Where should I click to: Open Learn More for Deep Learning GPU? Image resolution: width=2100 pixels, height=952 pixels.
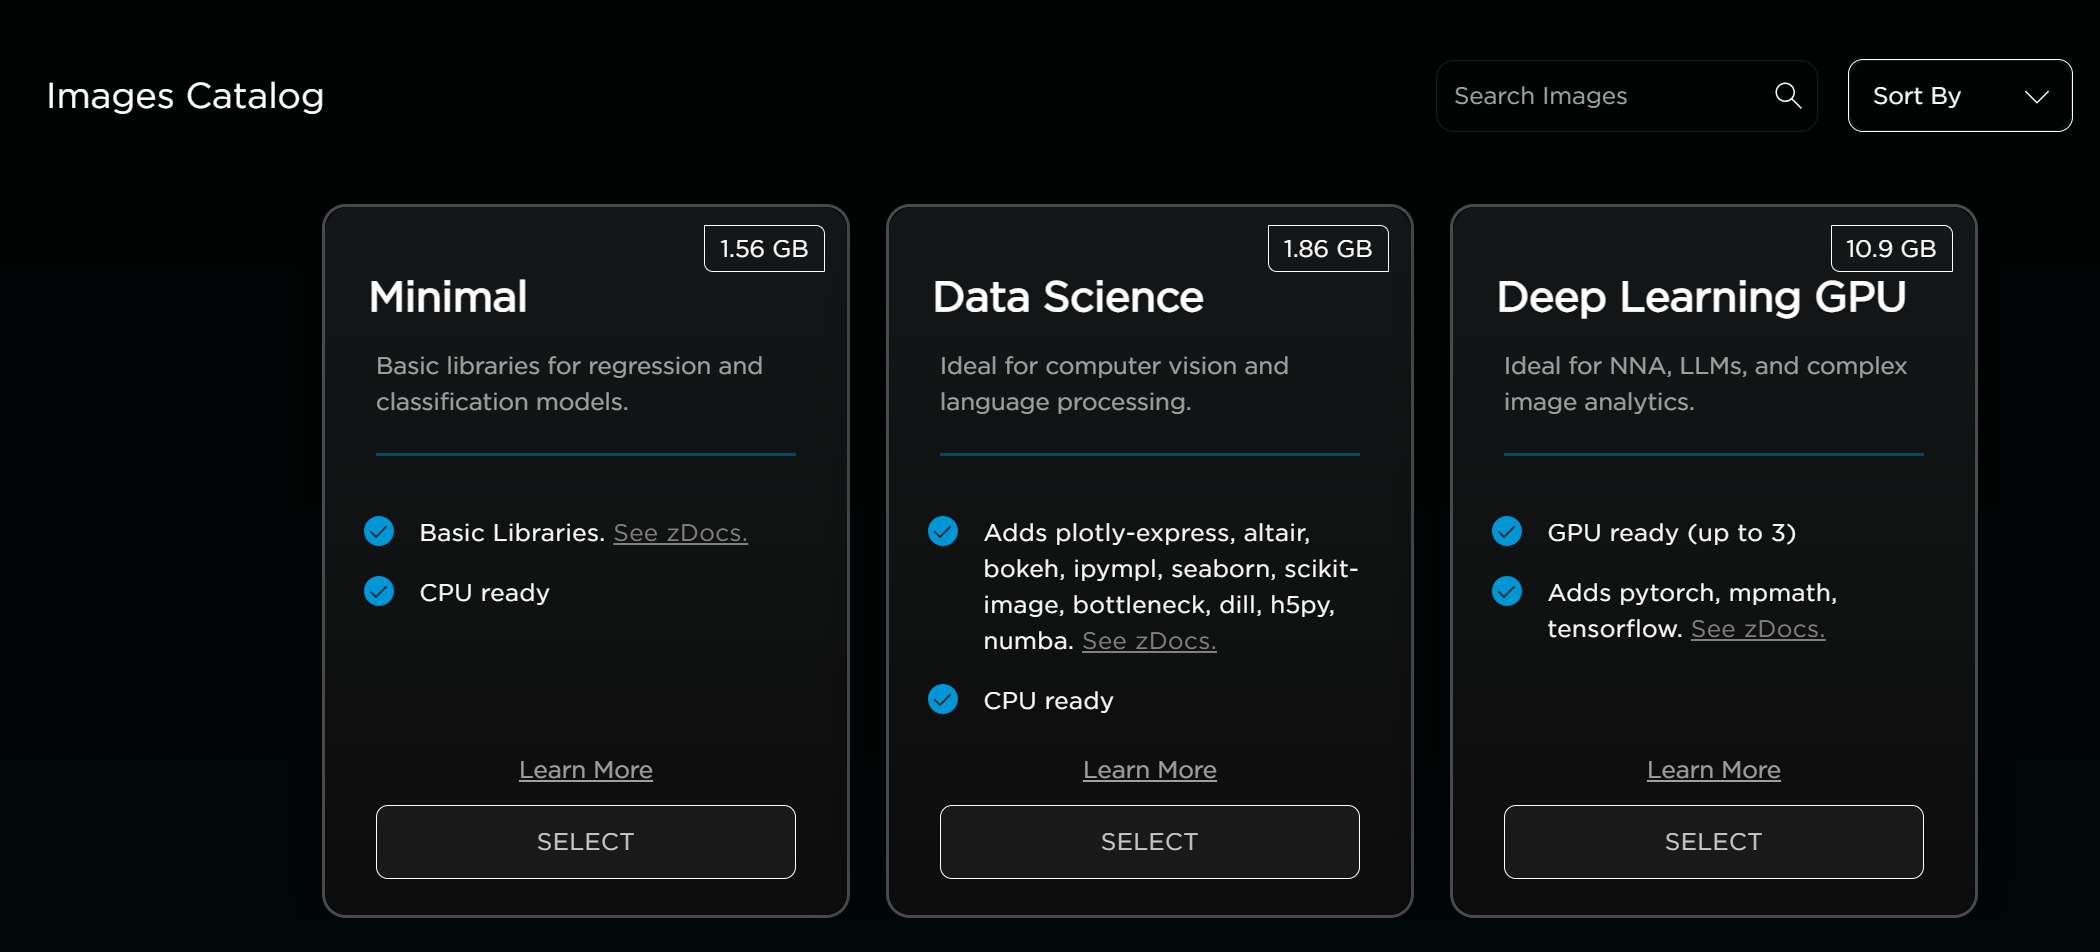(1714, 770)
